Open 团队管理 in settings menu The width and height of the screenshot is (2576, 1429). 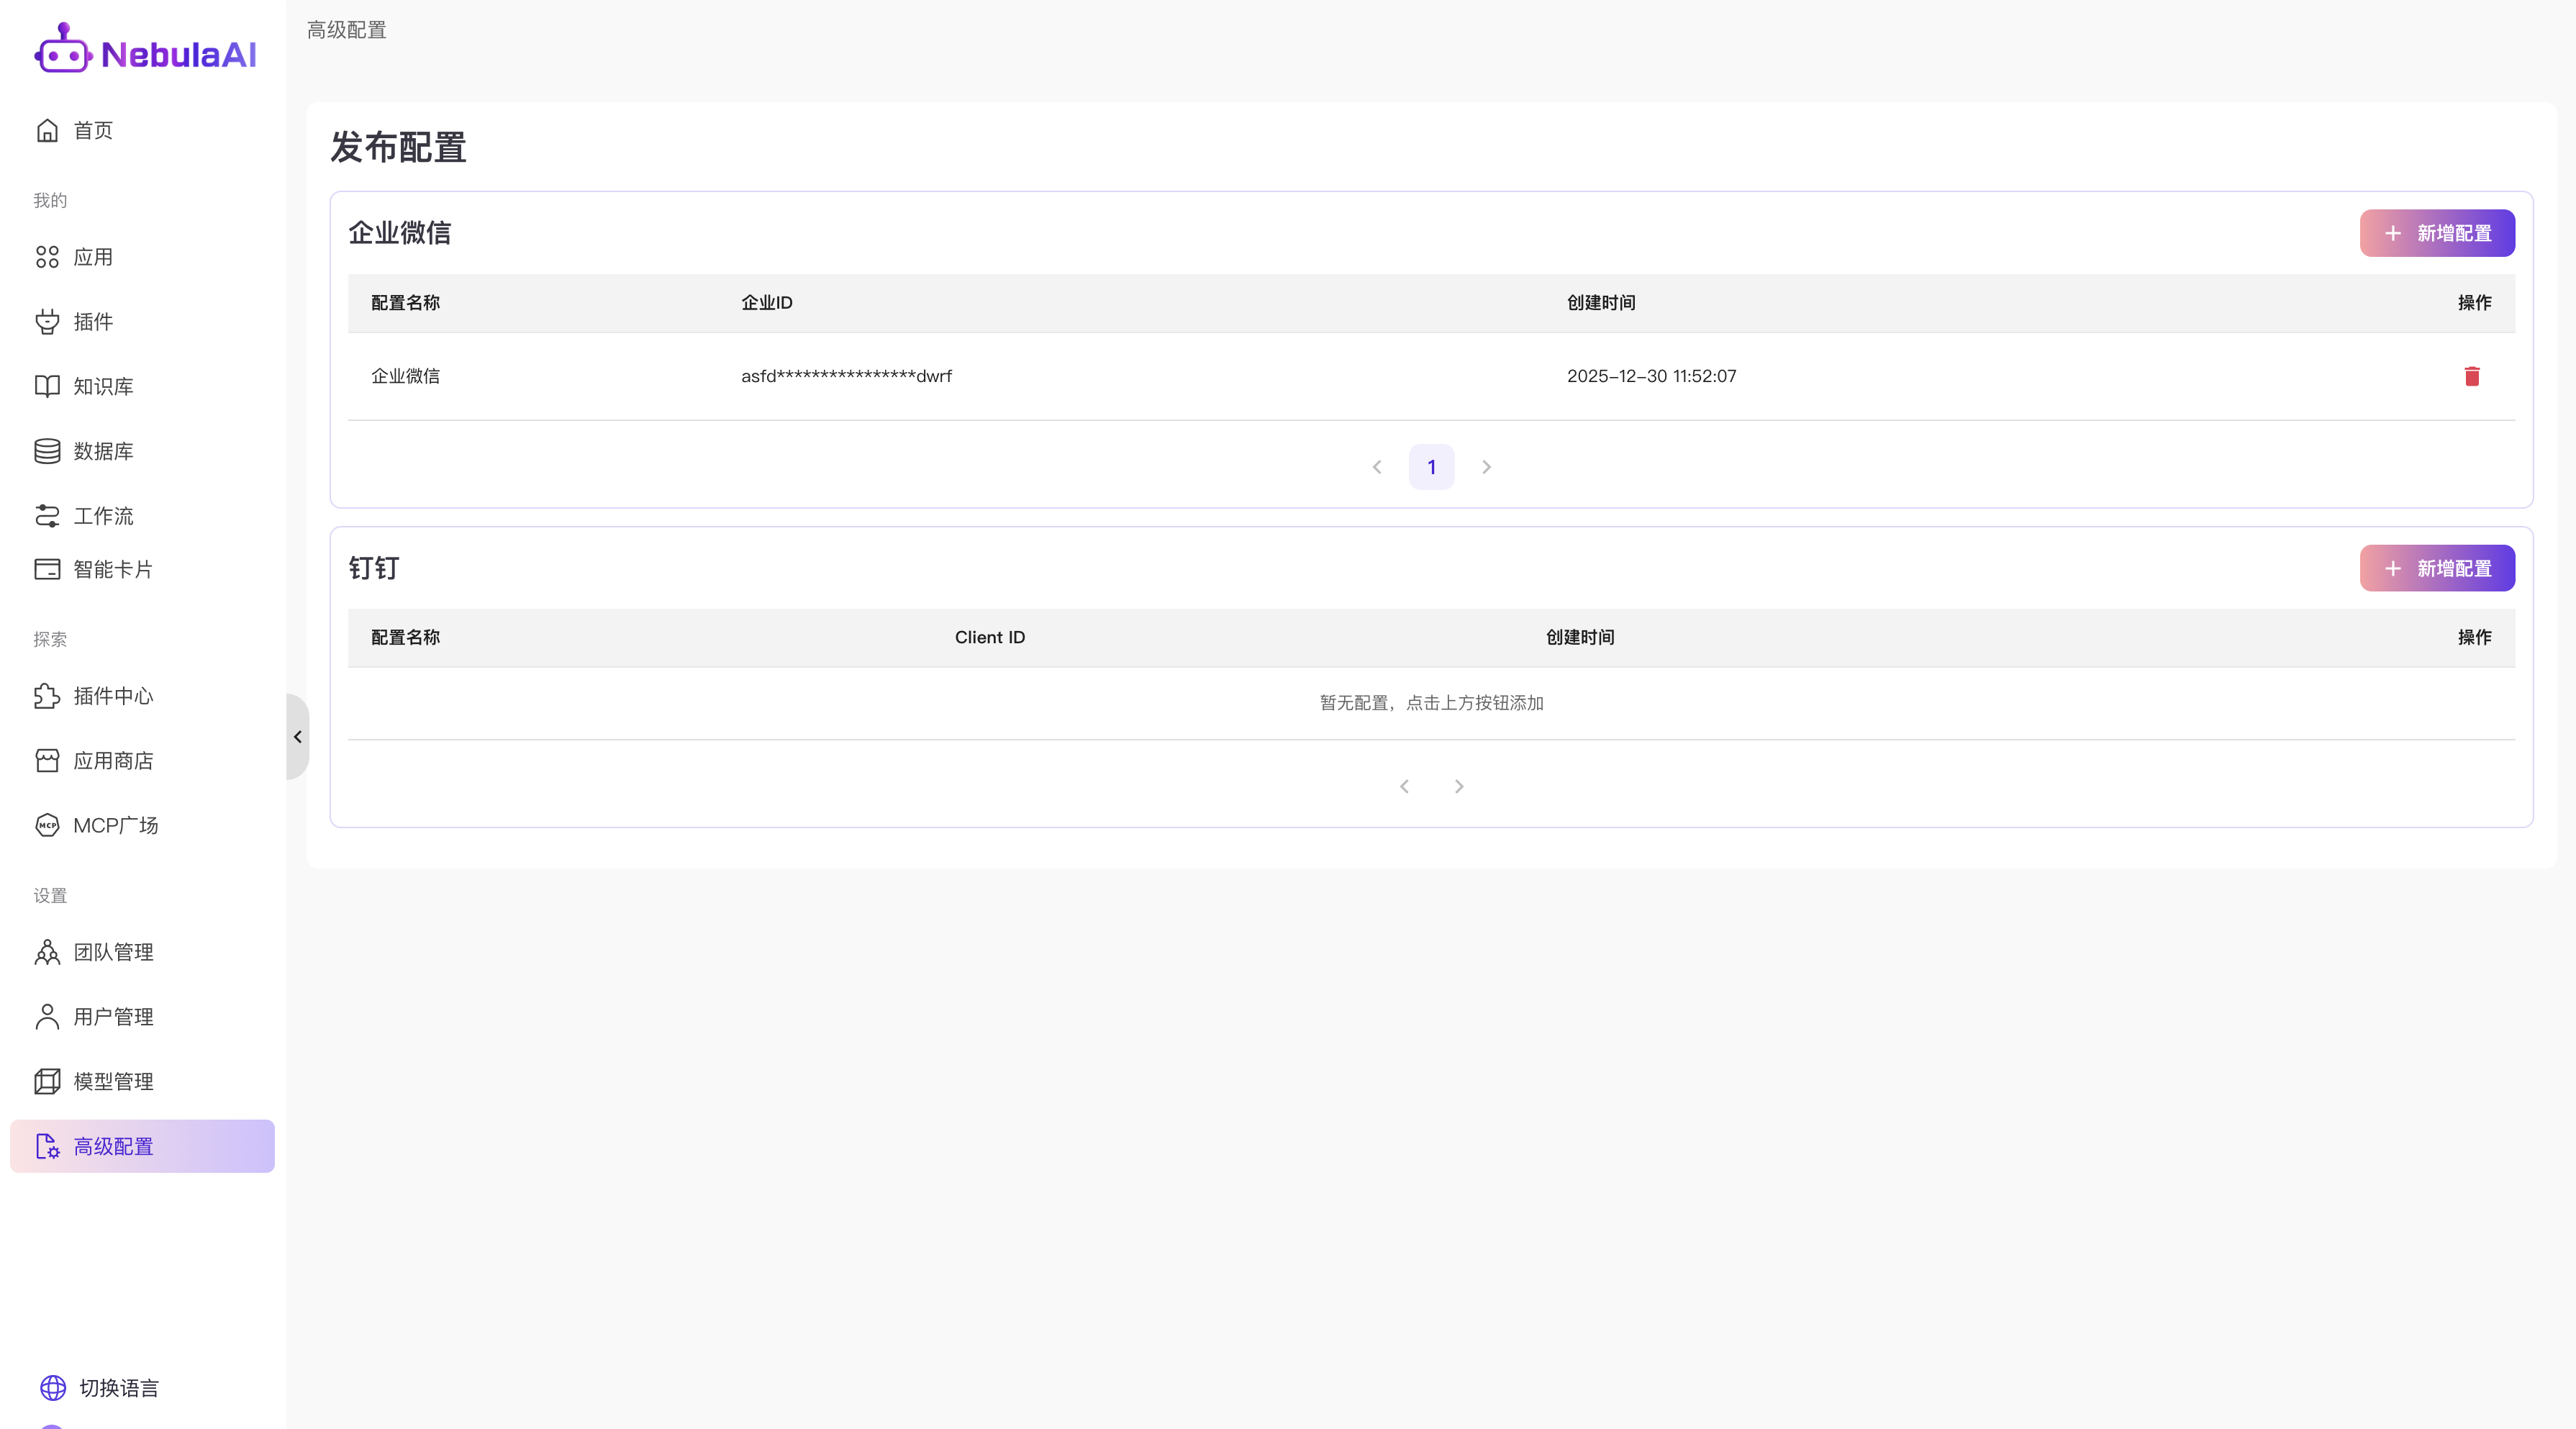(113, 952)
